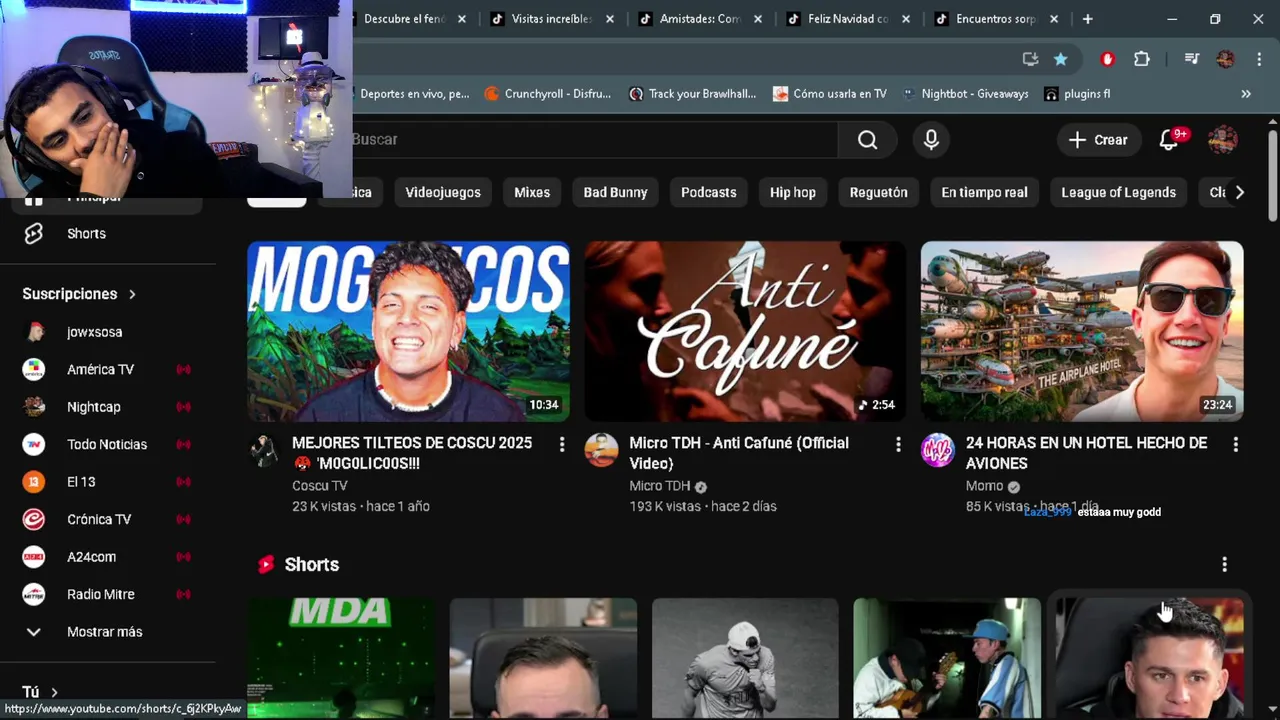This screenshot has height=720, width=1280.
Task: Play airplane hotel video thumbnail
Action: (x=1082, y=331)
